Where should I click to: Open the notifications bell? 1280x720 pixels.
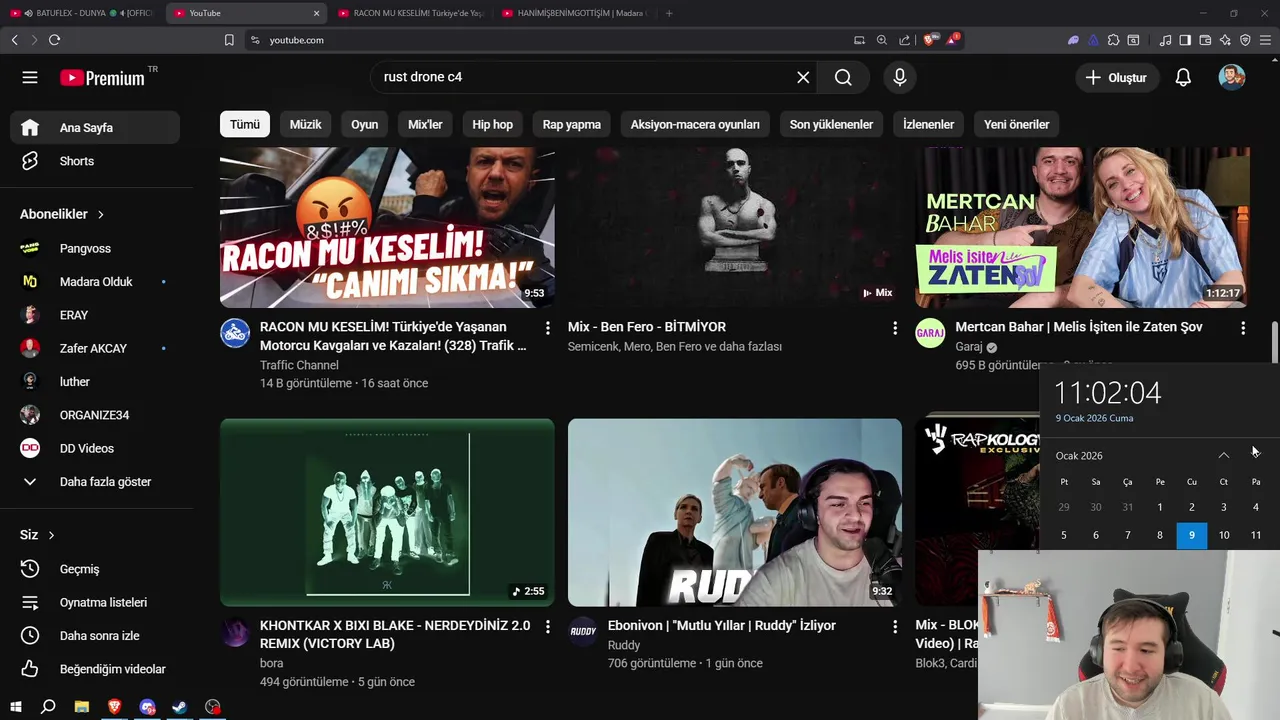pos(1183,77)
